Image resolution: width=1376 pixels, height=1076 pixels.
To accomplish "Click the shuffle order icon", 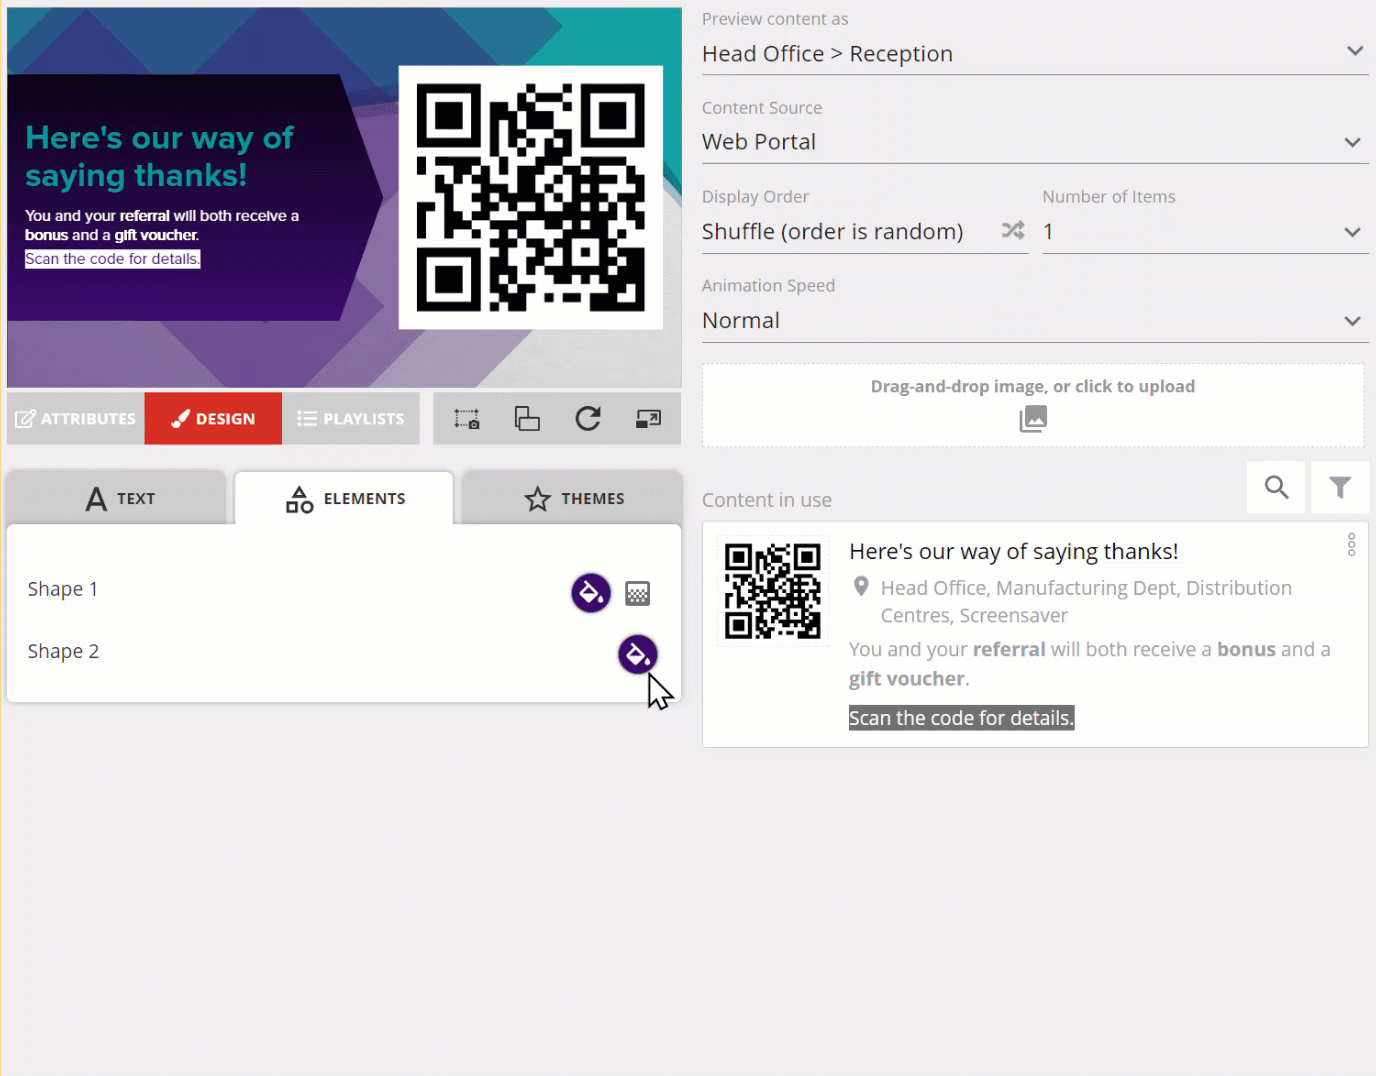I will pyautogui.click(x=1013, y=230).
